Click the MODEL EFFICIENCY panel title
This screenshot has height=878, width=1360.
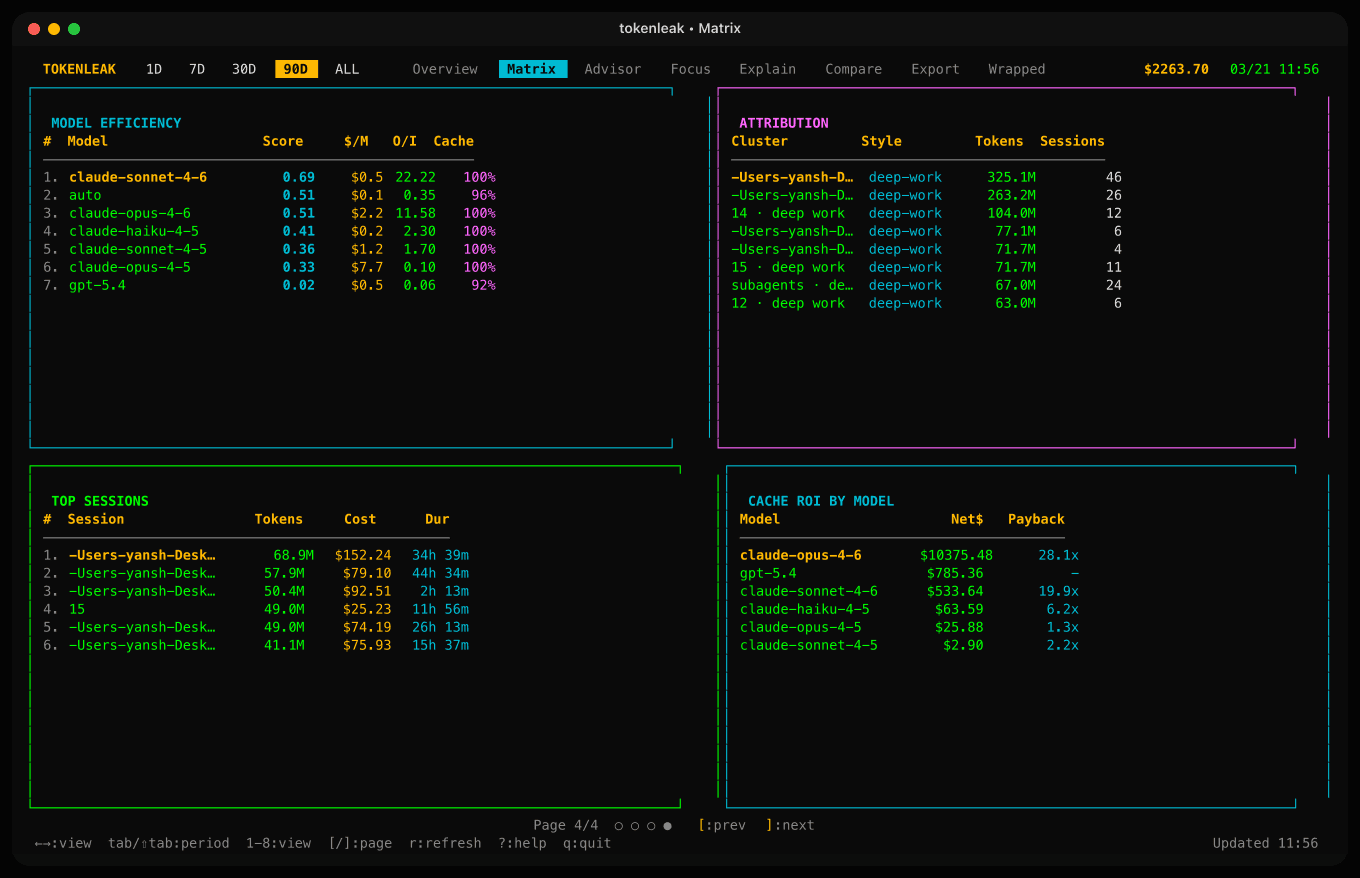tap(116, 123)
